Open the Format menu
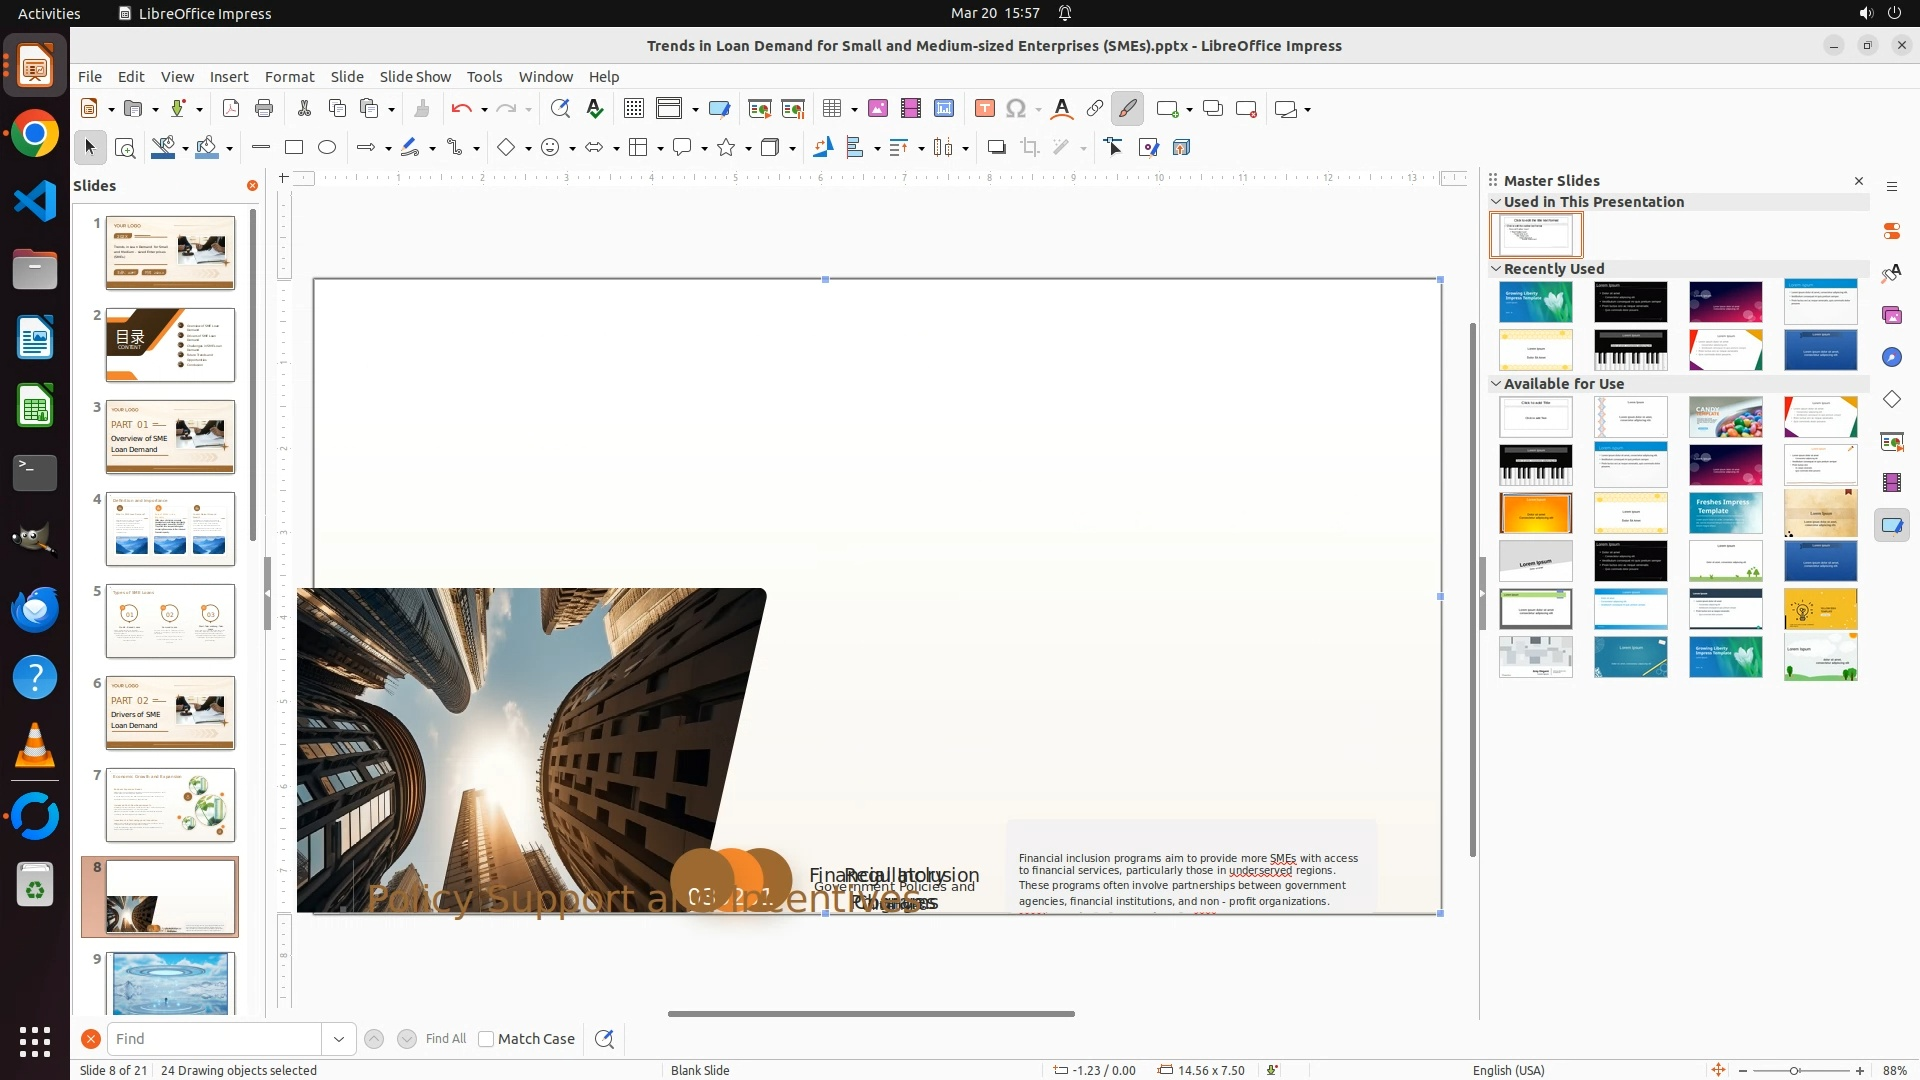 [x=289, y=77]
